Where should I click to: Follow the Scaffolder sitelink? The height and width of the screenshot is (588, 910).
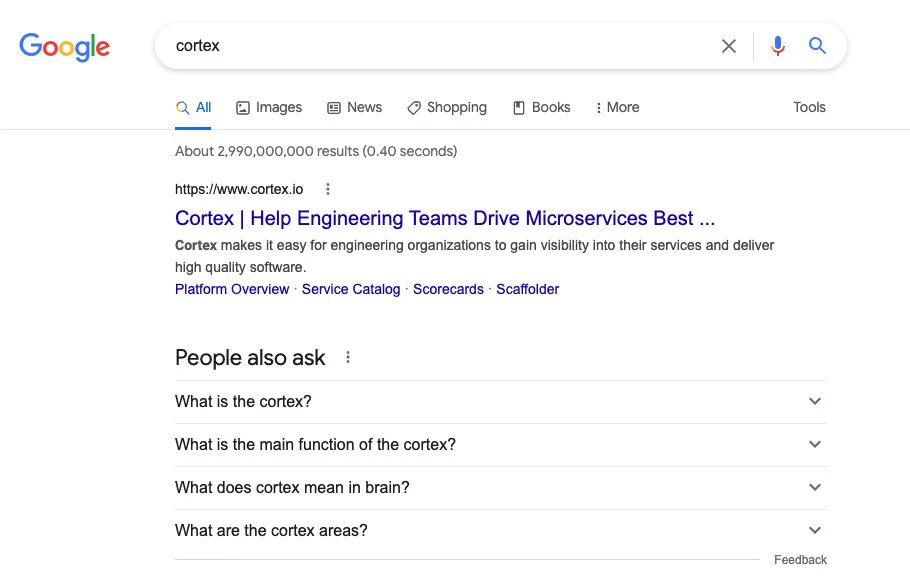(x=528, y=289)
